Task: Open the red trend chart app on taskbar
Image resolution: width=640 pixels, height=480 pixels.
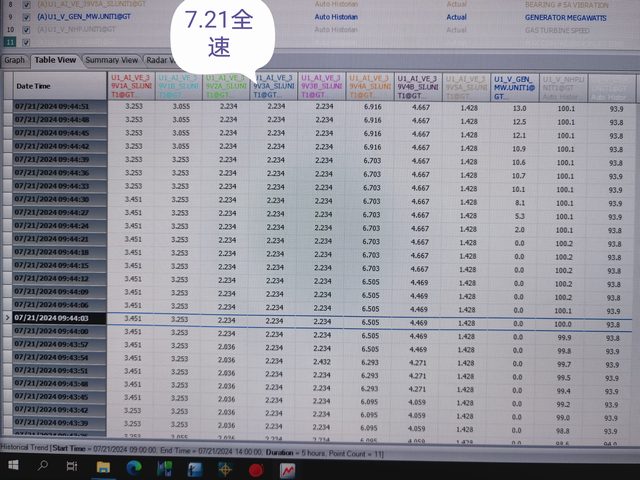Action: coord(287,471)
